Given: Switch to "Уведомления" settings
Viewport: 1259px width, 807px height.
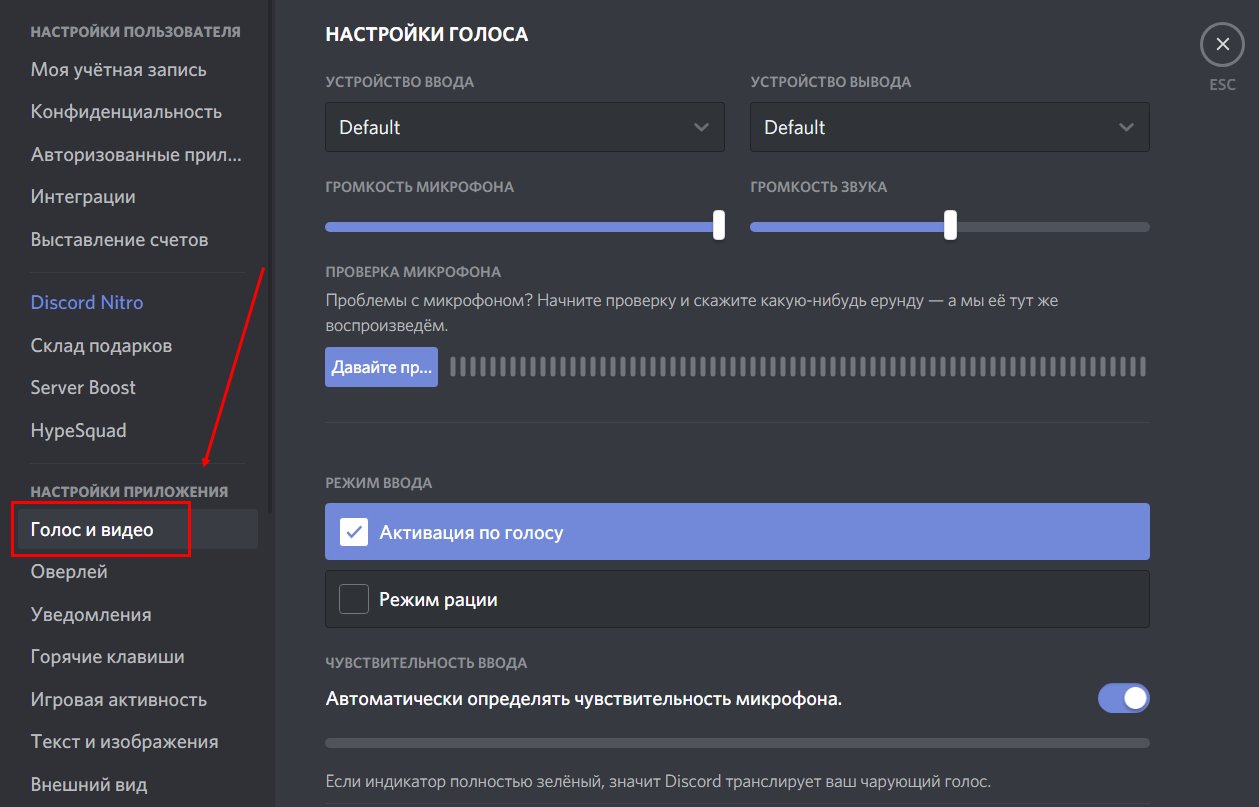Looking at the screenshot, I should pyautogui.click(x=91, y=615).
